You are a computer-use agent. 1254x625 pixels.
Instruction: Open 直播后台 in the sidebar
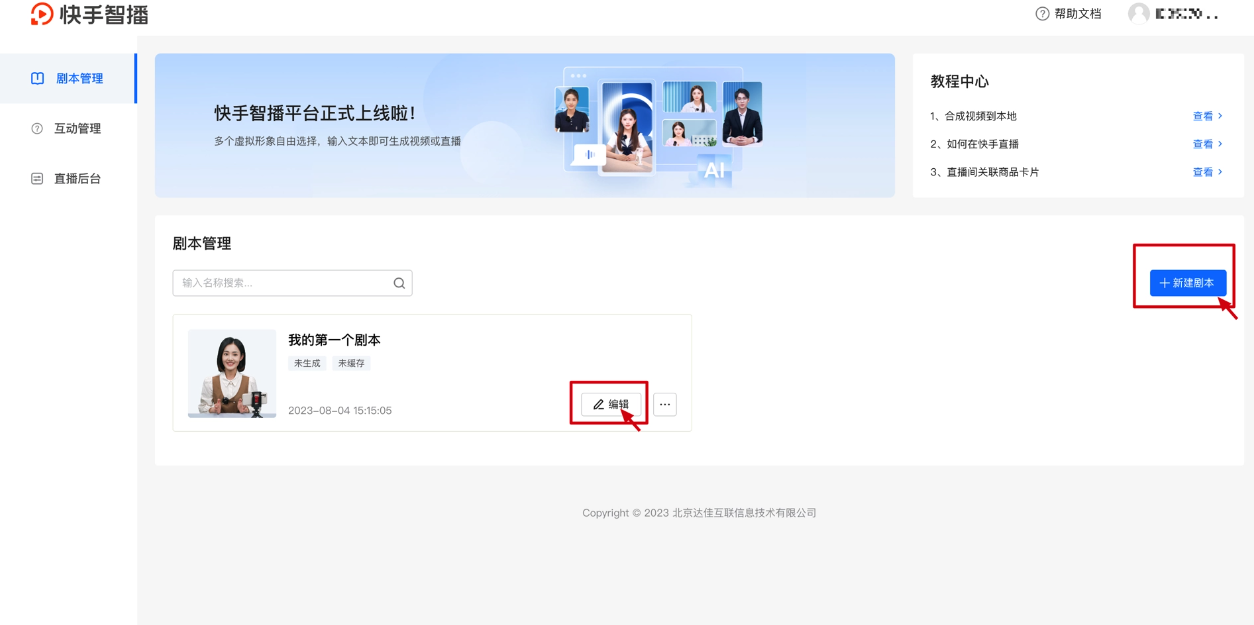point(68,179)
